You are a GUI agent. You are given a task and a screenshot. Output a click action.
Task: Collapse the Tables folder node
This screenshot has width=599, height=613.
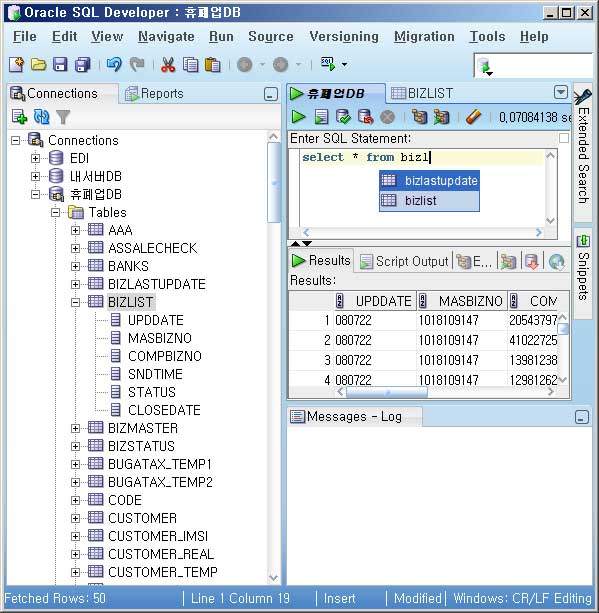point(56,212)
